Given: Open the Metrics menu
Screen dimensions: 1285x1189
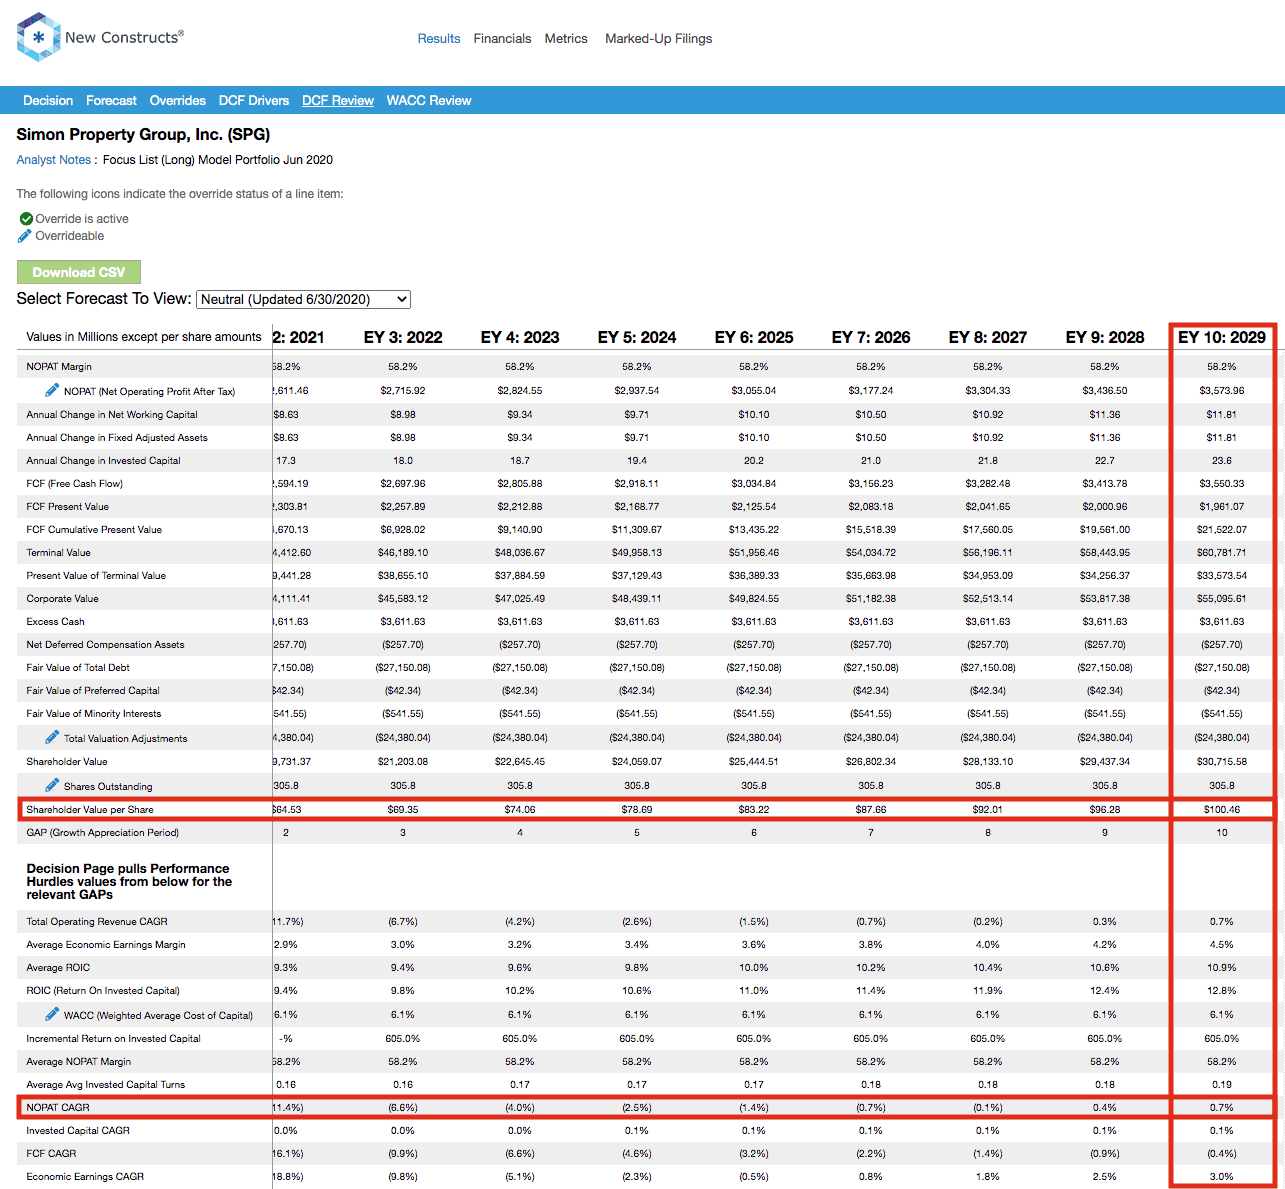Looking at the screenshot, I should (x=566, y=39).
